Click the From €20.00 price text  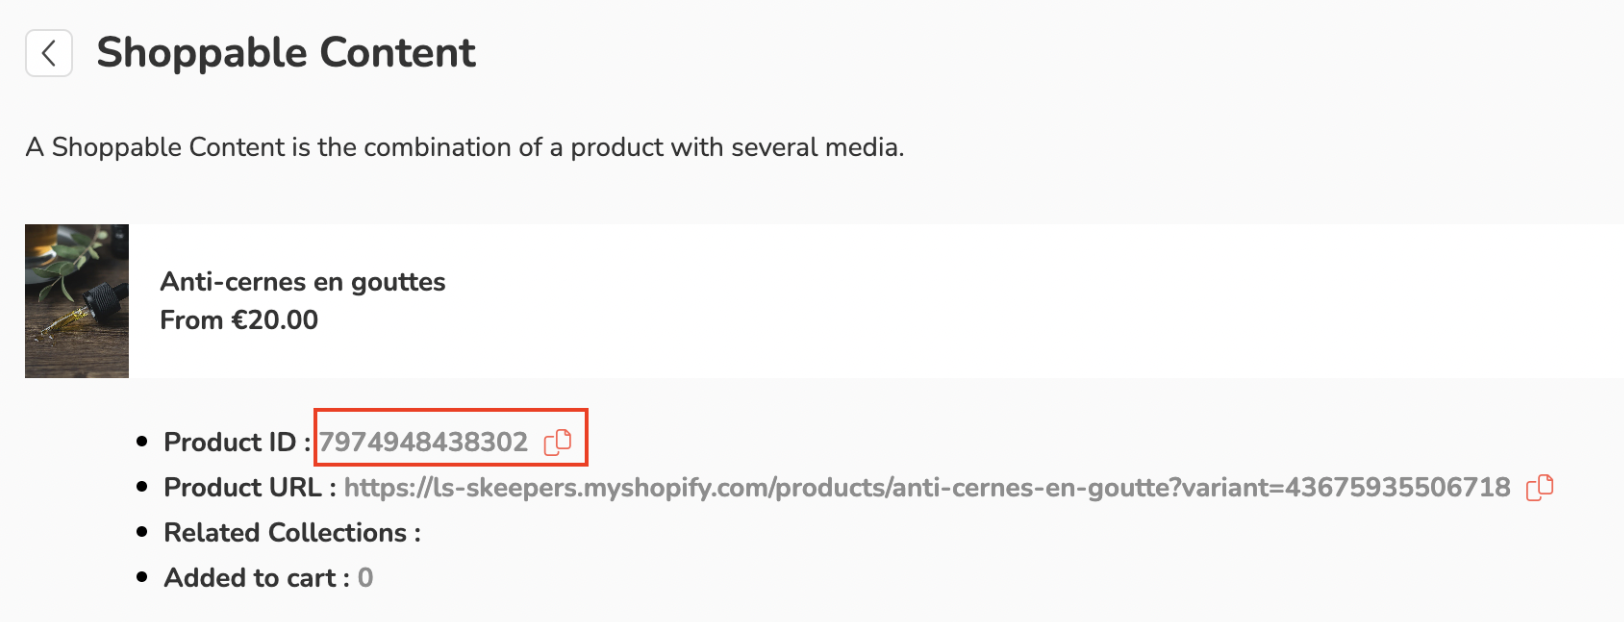pos(239,320)
